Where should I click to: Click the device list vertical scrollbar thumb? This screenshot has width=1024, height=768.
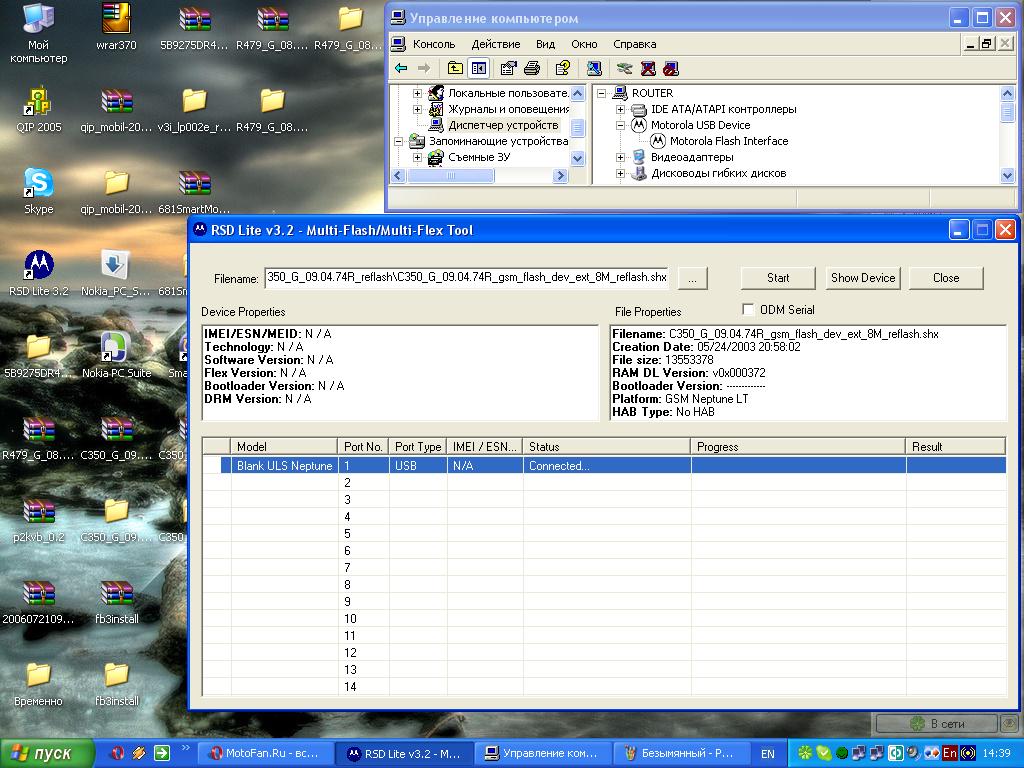[x=1008, y=112]
